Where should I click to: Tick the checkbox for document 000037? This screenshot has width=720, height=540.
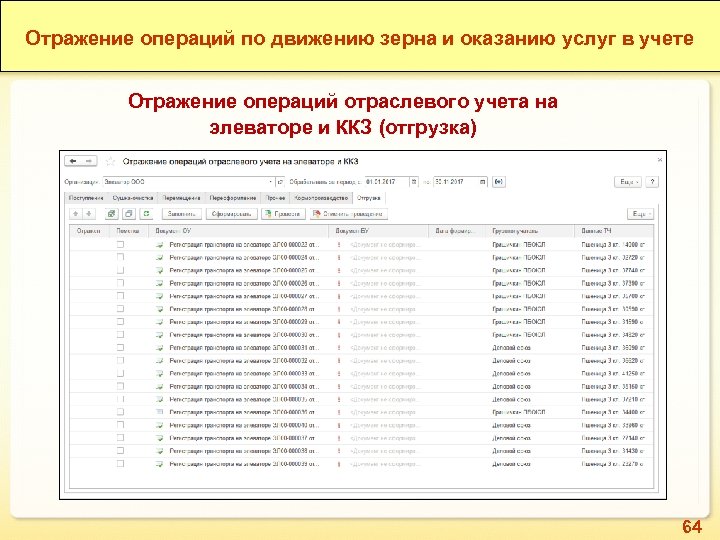[120, 438]
